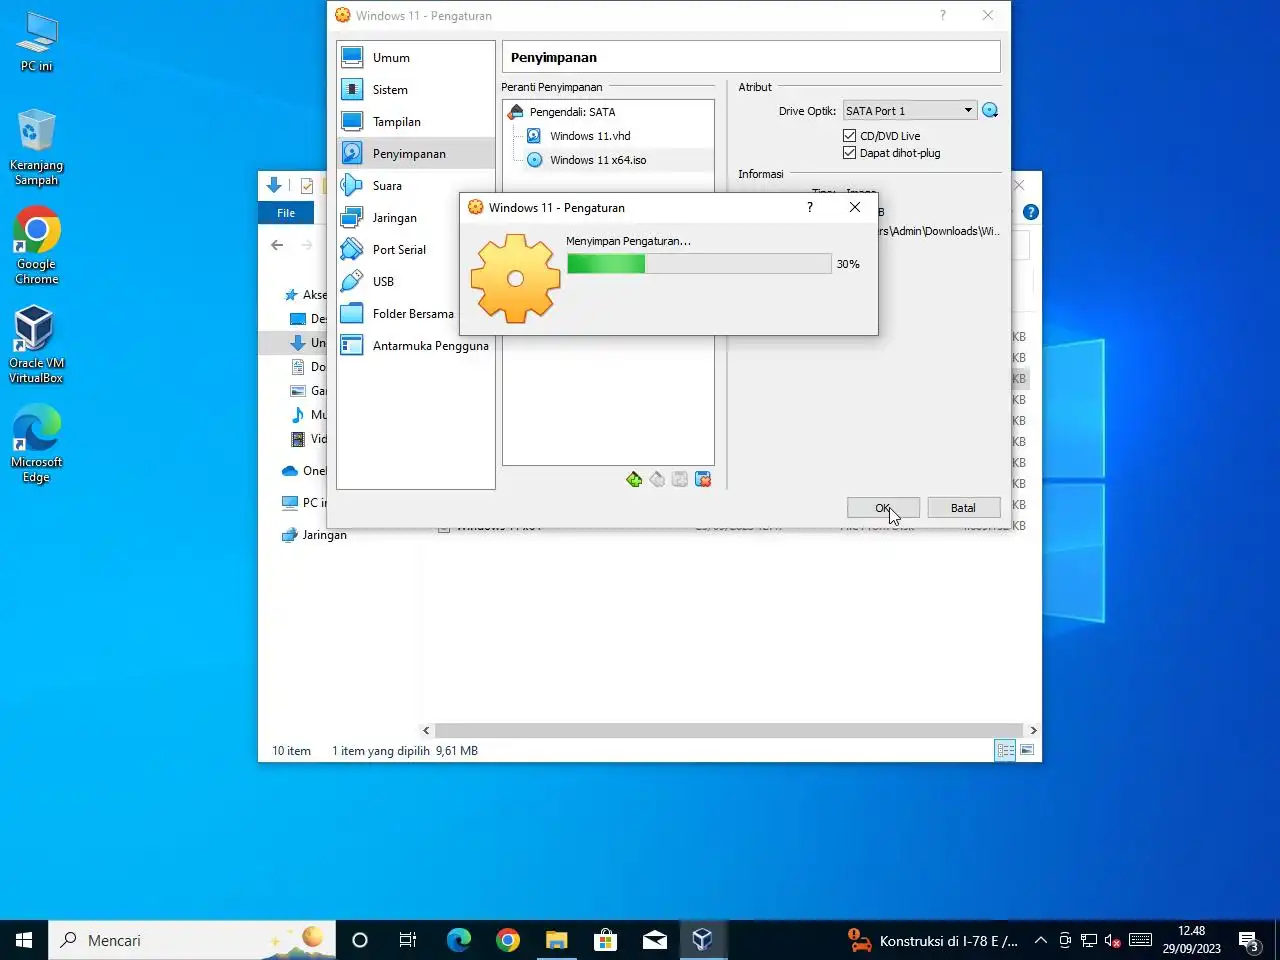Select Penyimpanan storage category

pos(415,154)
